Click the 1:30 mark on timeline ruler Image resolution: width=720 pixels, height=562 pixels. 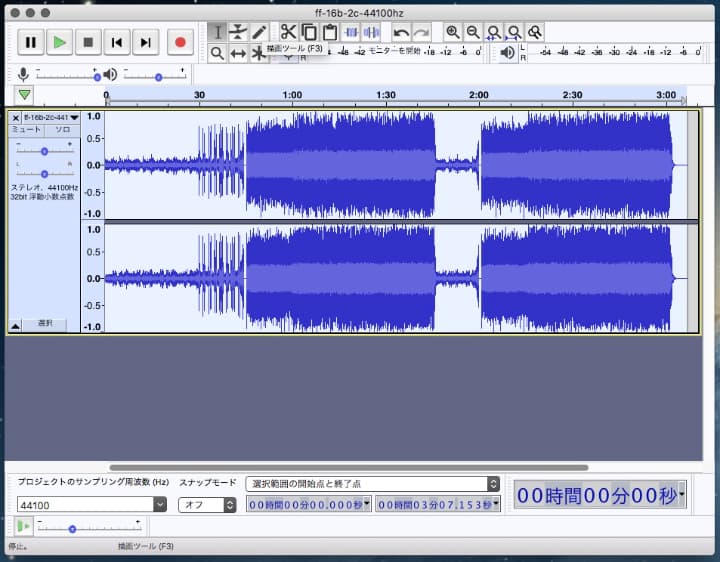[385, 97]
